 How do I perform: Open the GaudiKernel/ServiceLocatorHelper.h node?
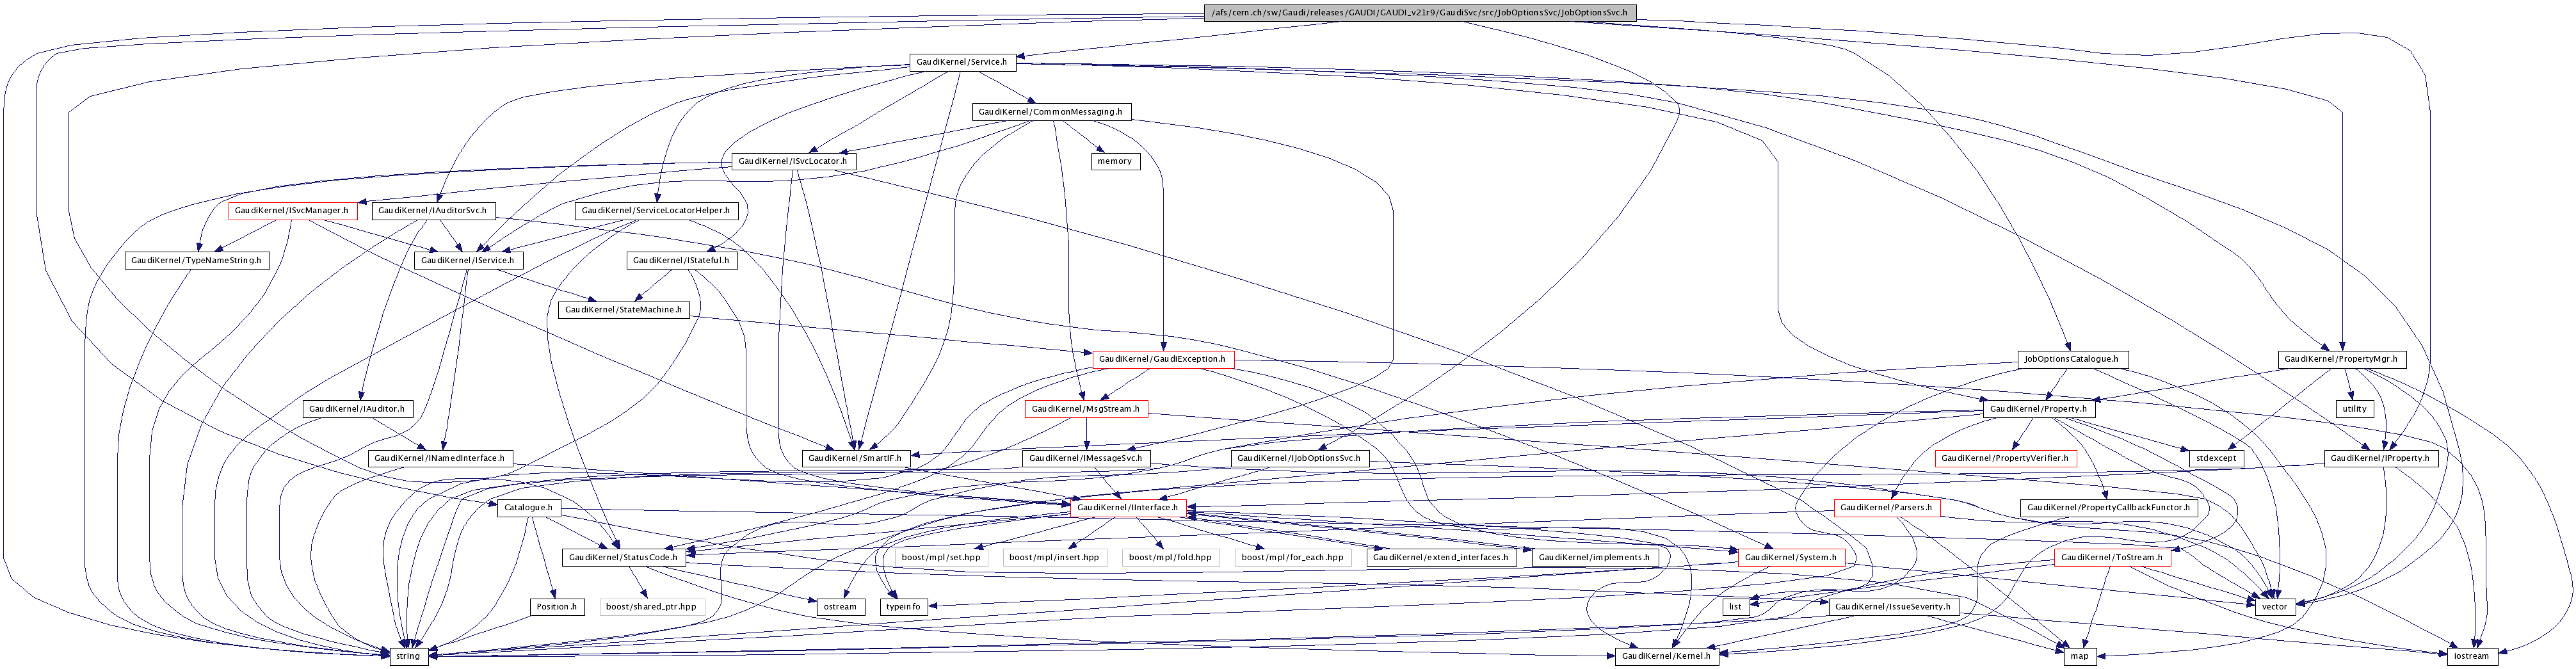(x=656, y=211)
